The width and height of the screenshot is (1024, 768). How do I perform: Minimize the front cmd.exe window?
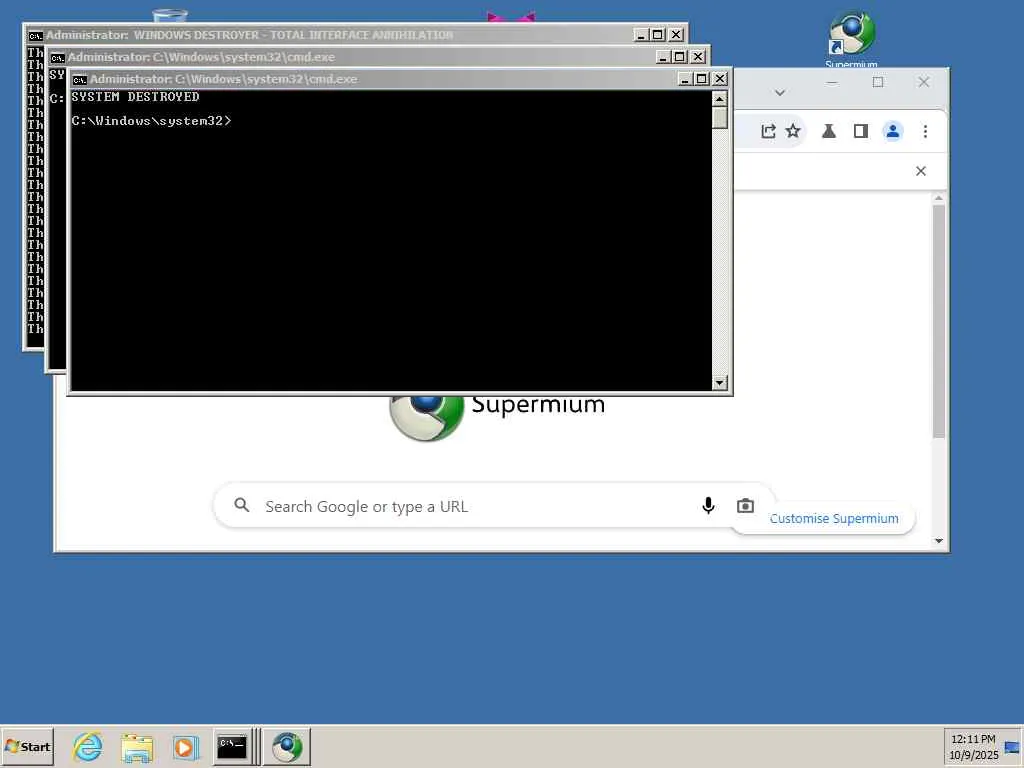(x=684, y=79)
